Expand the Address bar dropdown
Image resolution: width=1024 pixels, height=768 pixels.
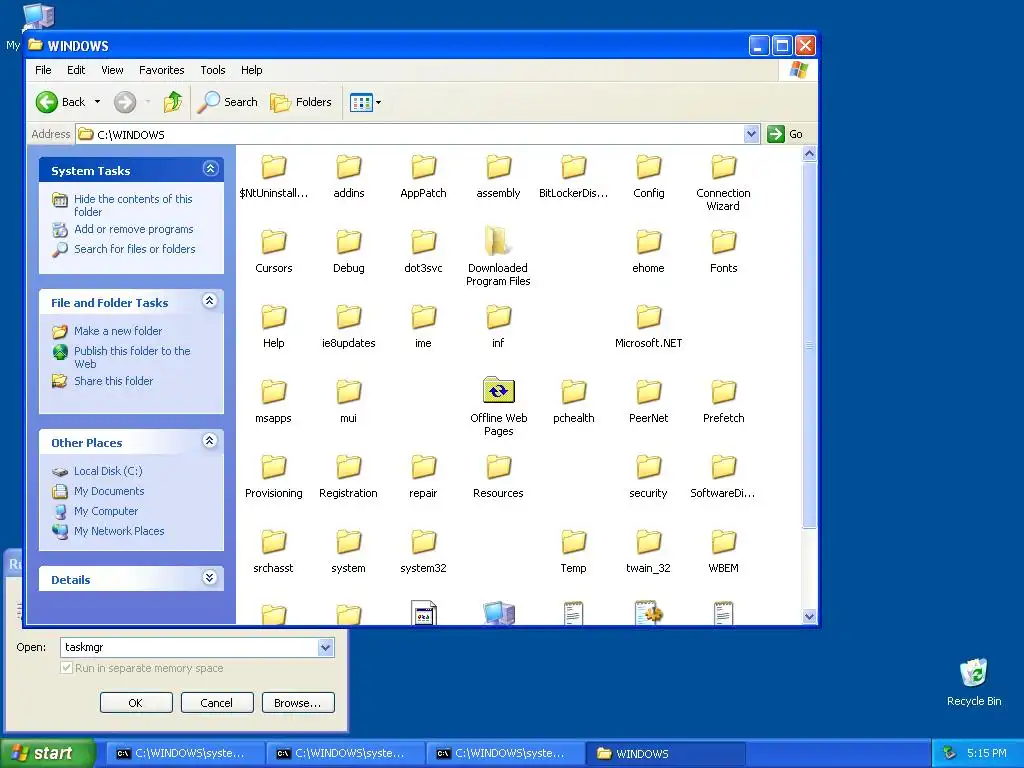click(x=751, y=134)
